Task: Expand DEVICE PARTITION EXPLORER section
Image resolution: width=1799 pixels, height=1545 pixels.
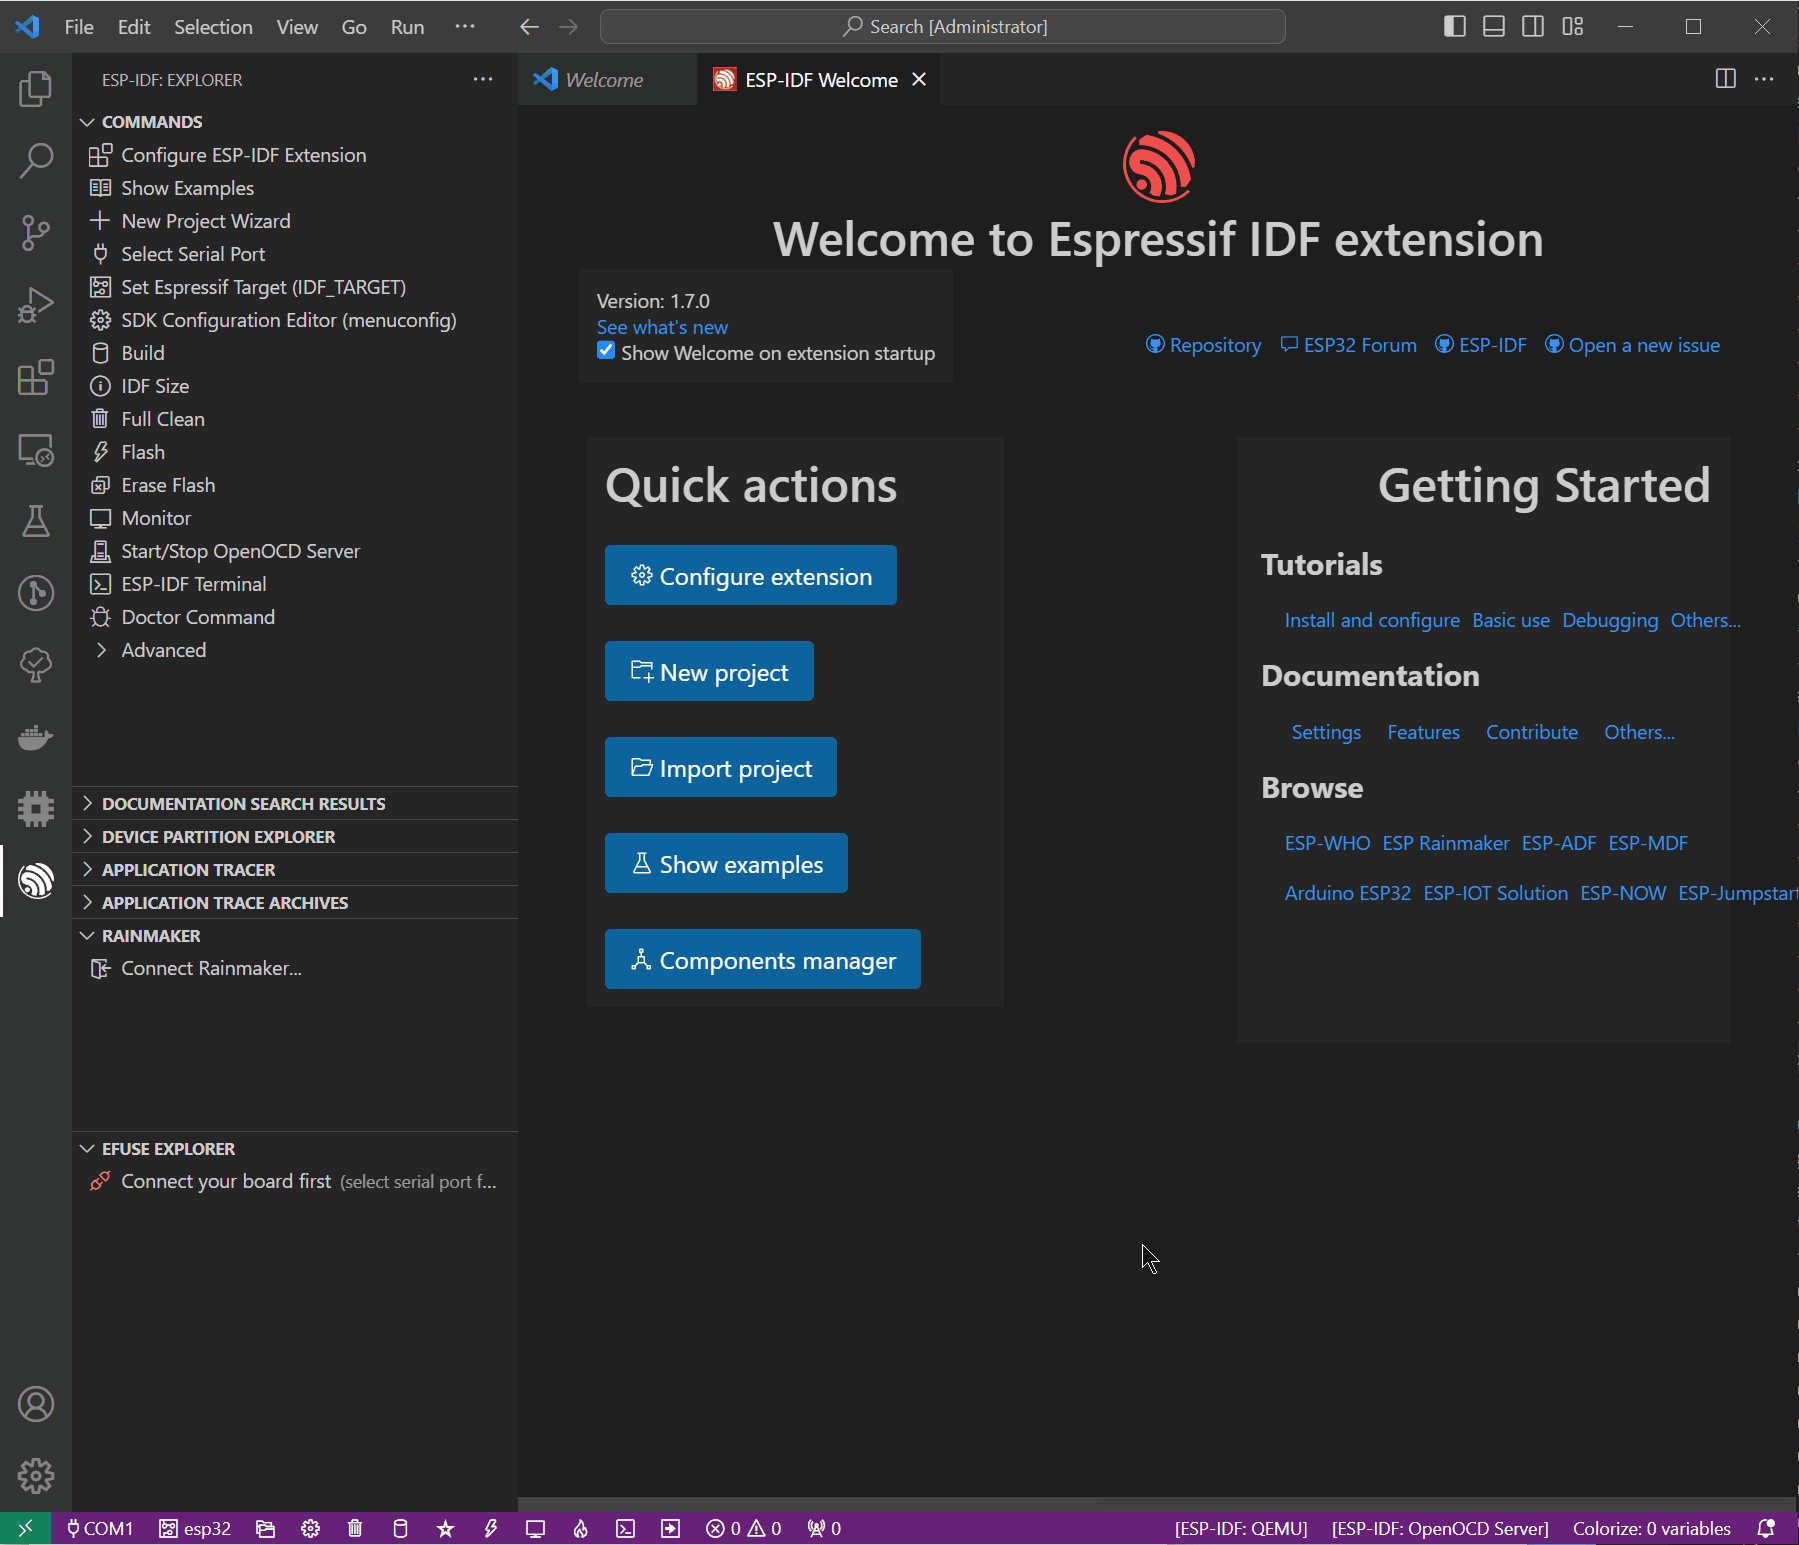Action: tap(295, 837)
